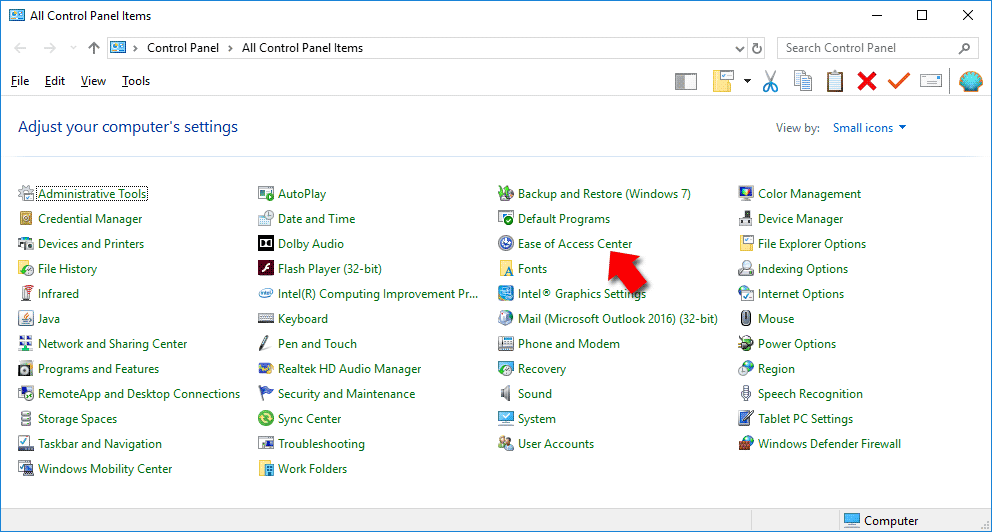Screen dimensions: 992x532
Task: Click the Color Management icon
Action: coord(746,194)
